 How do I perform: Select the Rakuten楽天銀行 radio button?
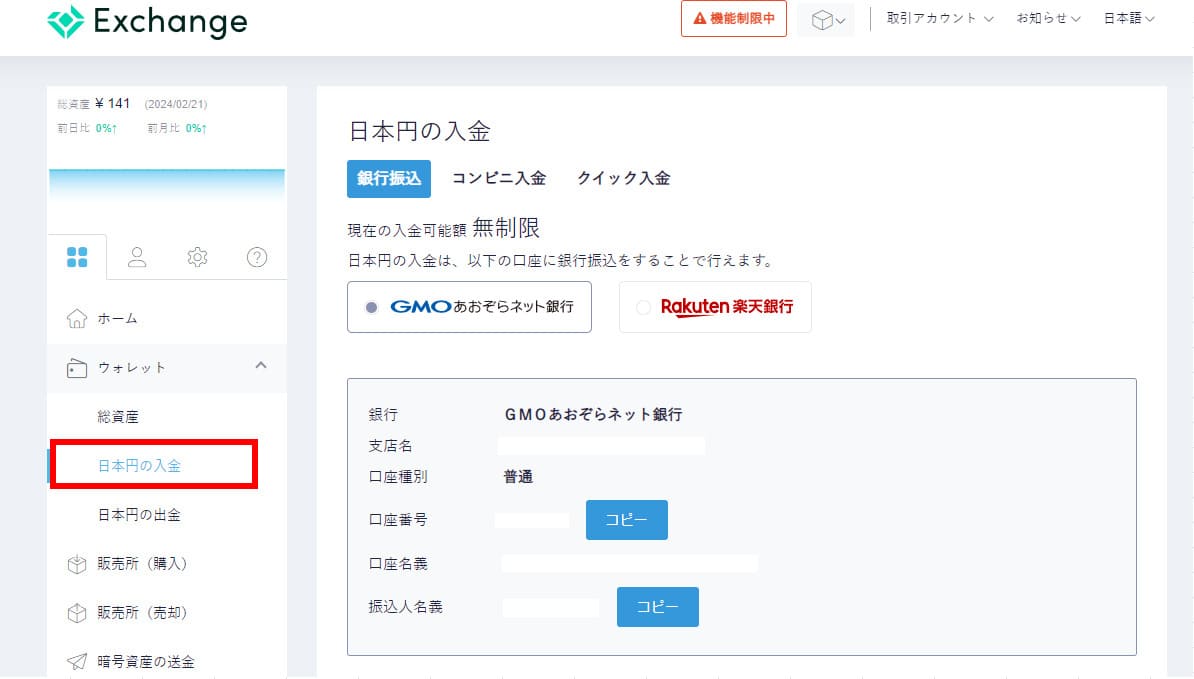(643, 307)
